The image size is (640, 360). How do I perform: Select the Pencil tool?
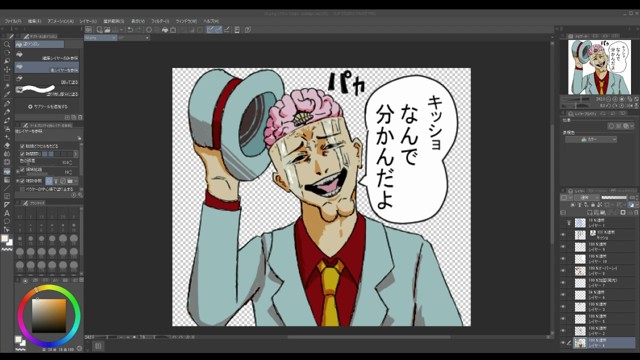tap(7, 112)
